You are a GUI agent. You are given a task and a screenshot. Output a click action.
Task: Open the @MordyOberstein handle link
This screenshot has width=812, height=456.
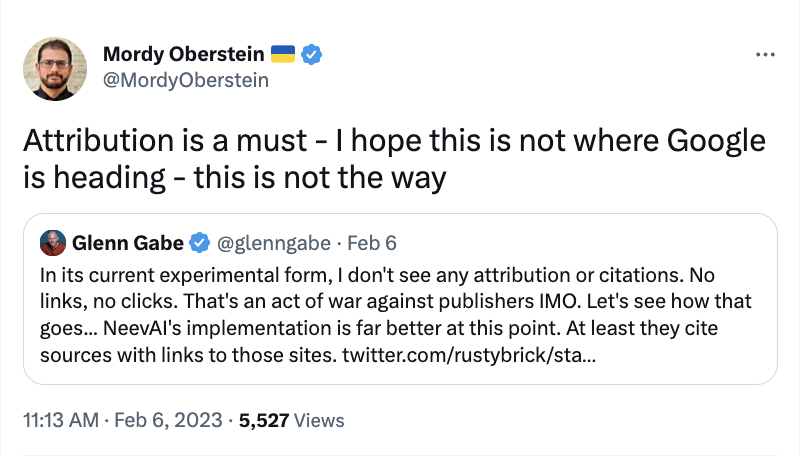tap(186, 80)
